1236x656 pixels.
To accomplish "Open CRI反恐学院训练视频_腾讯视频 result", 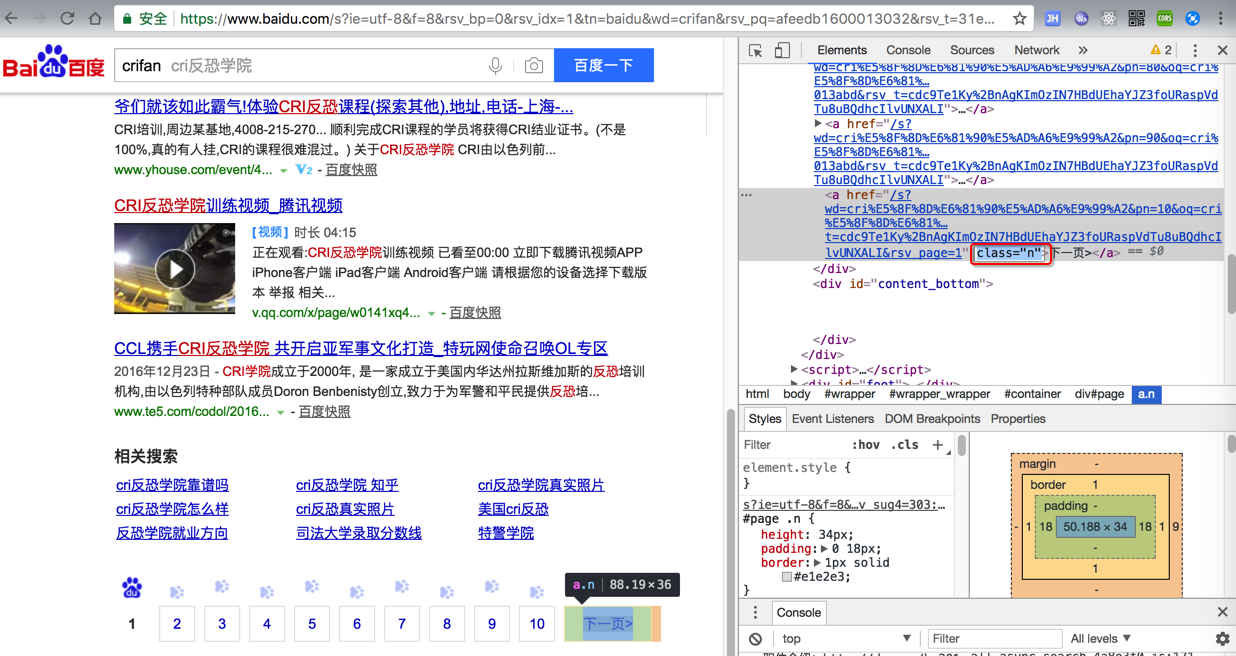I will [x=228, y=205].
